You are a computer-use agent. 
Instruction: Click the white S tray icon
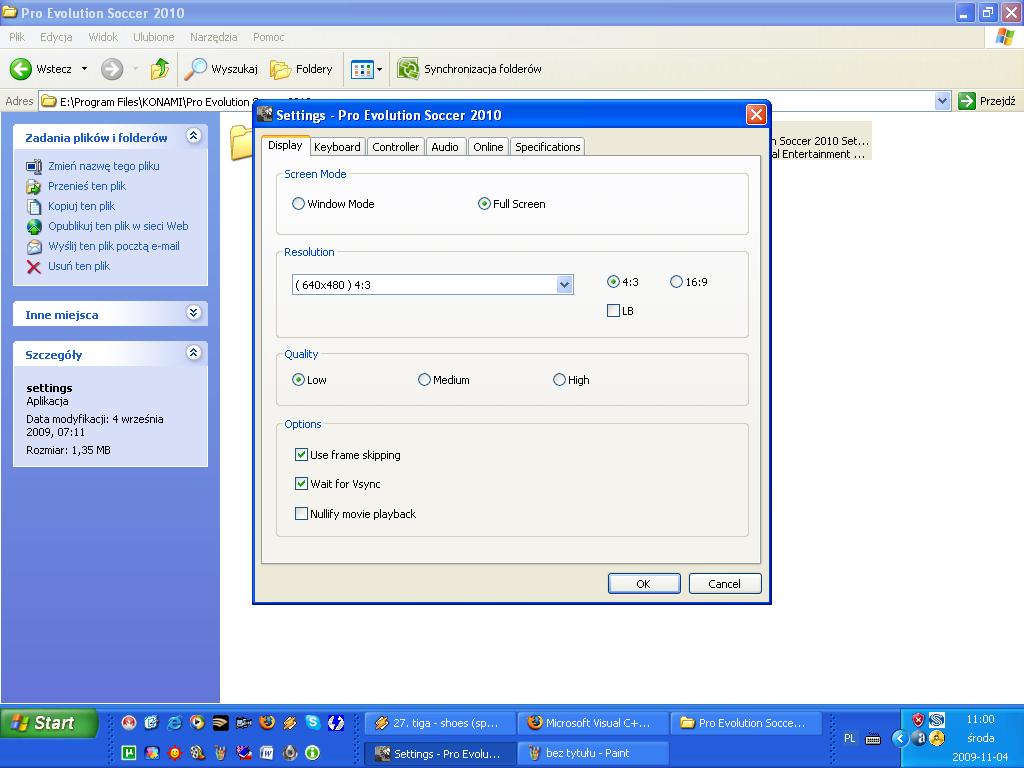[936, 720]
